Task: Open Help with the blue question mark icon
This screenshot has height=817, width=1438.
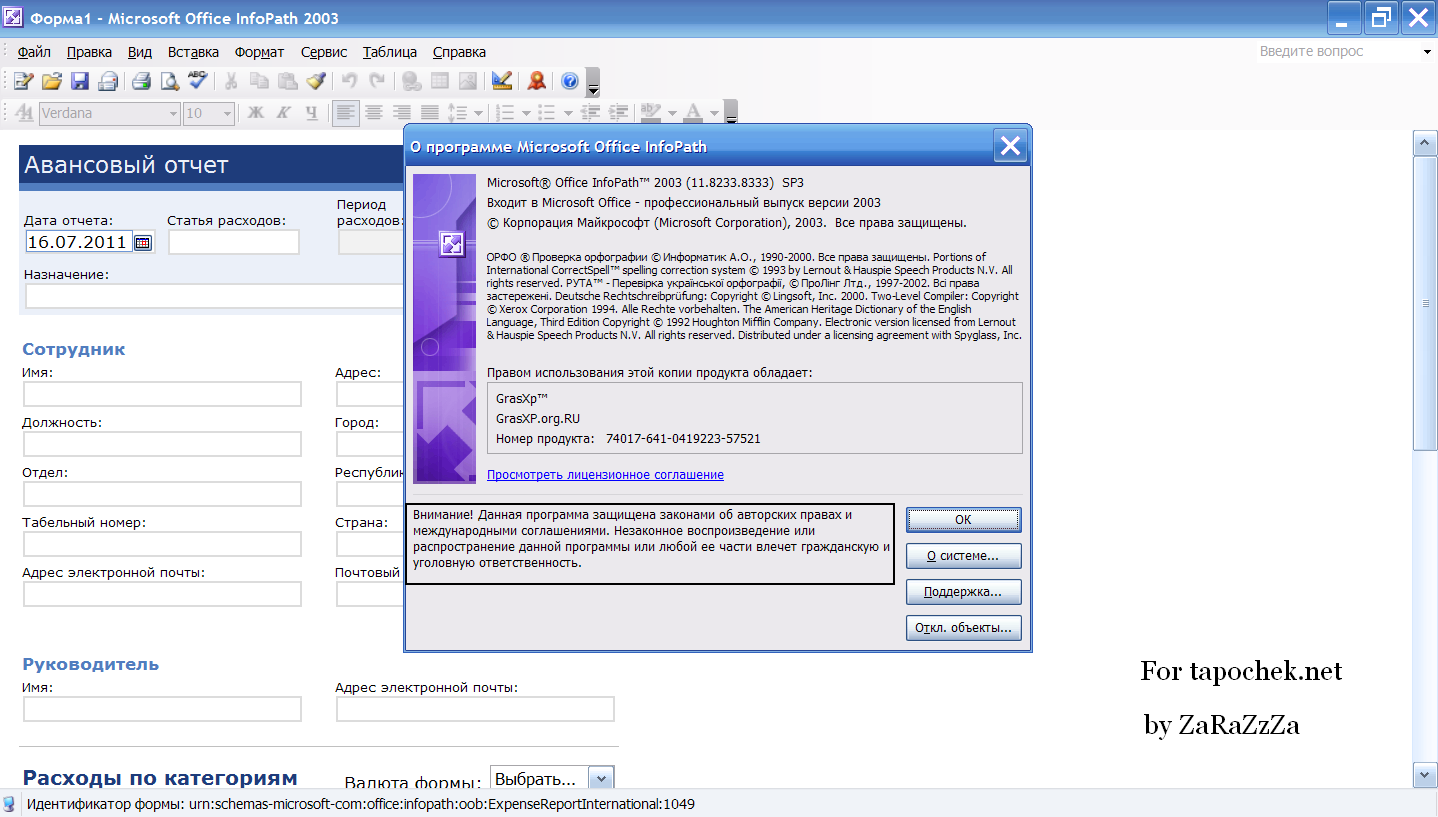Action: [x=570, y=82]
